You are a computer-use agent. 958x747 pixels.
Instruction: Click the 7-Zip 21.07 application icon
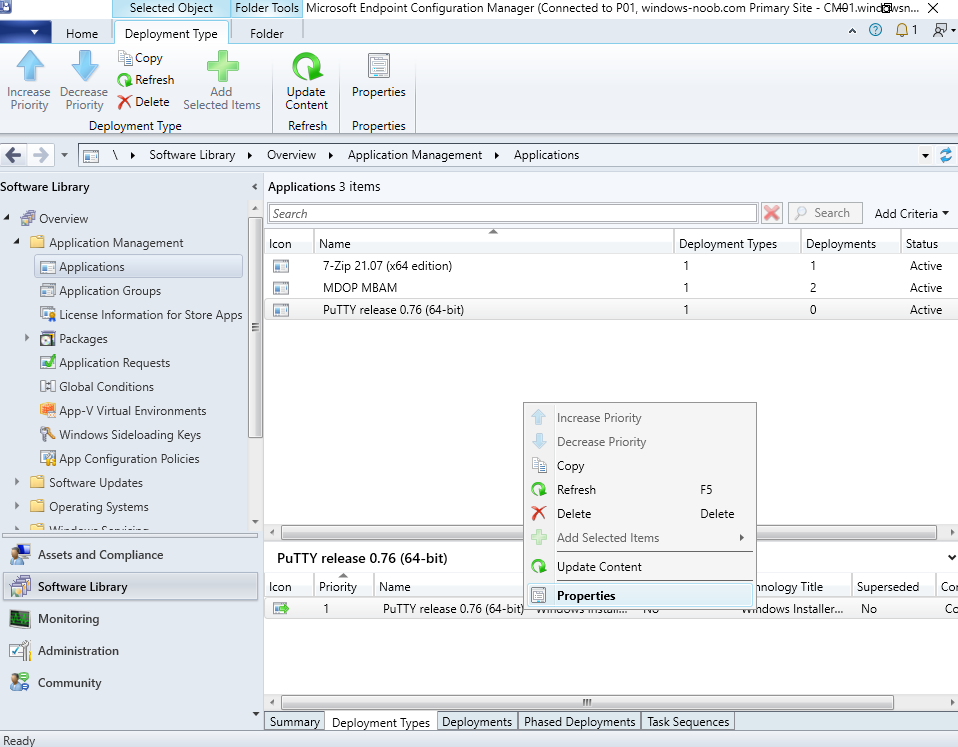click(281, 266)
